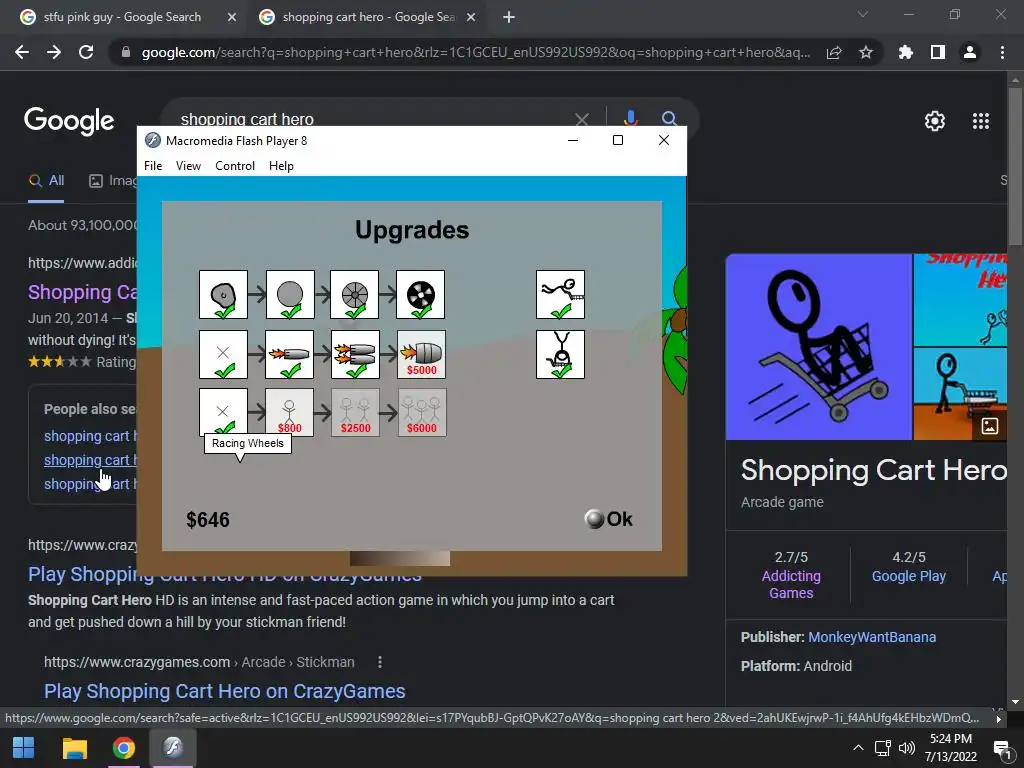Bookmark this page with star icon
Image resolution: width=1024 pixels, height=768 pixels.
[x=866, y=52]
